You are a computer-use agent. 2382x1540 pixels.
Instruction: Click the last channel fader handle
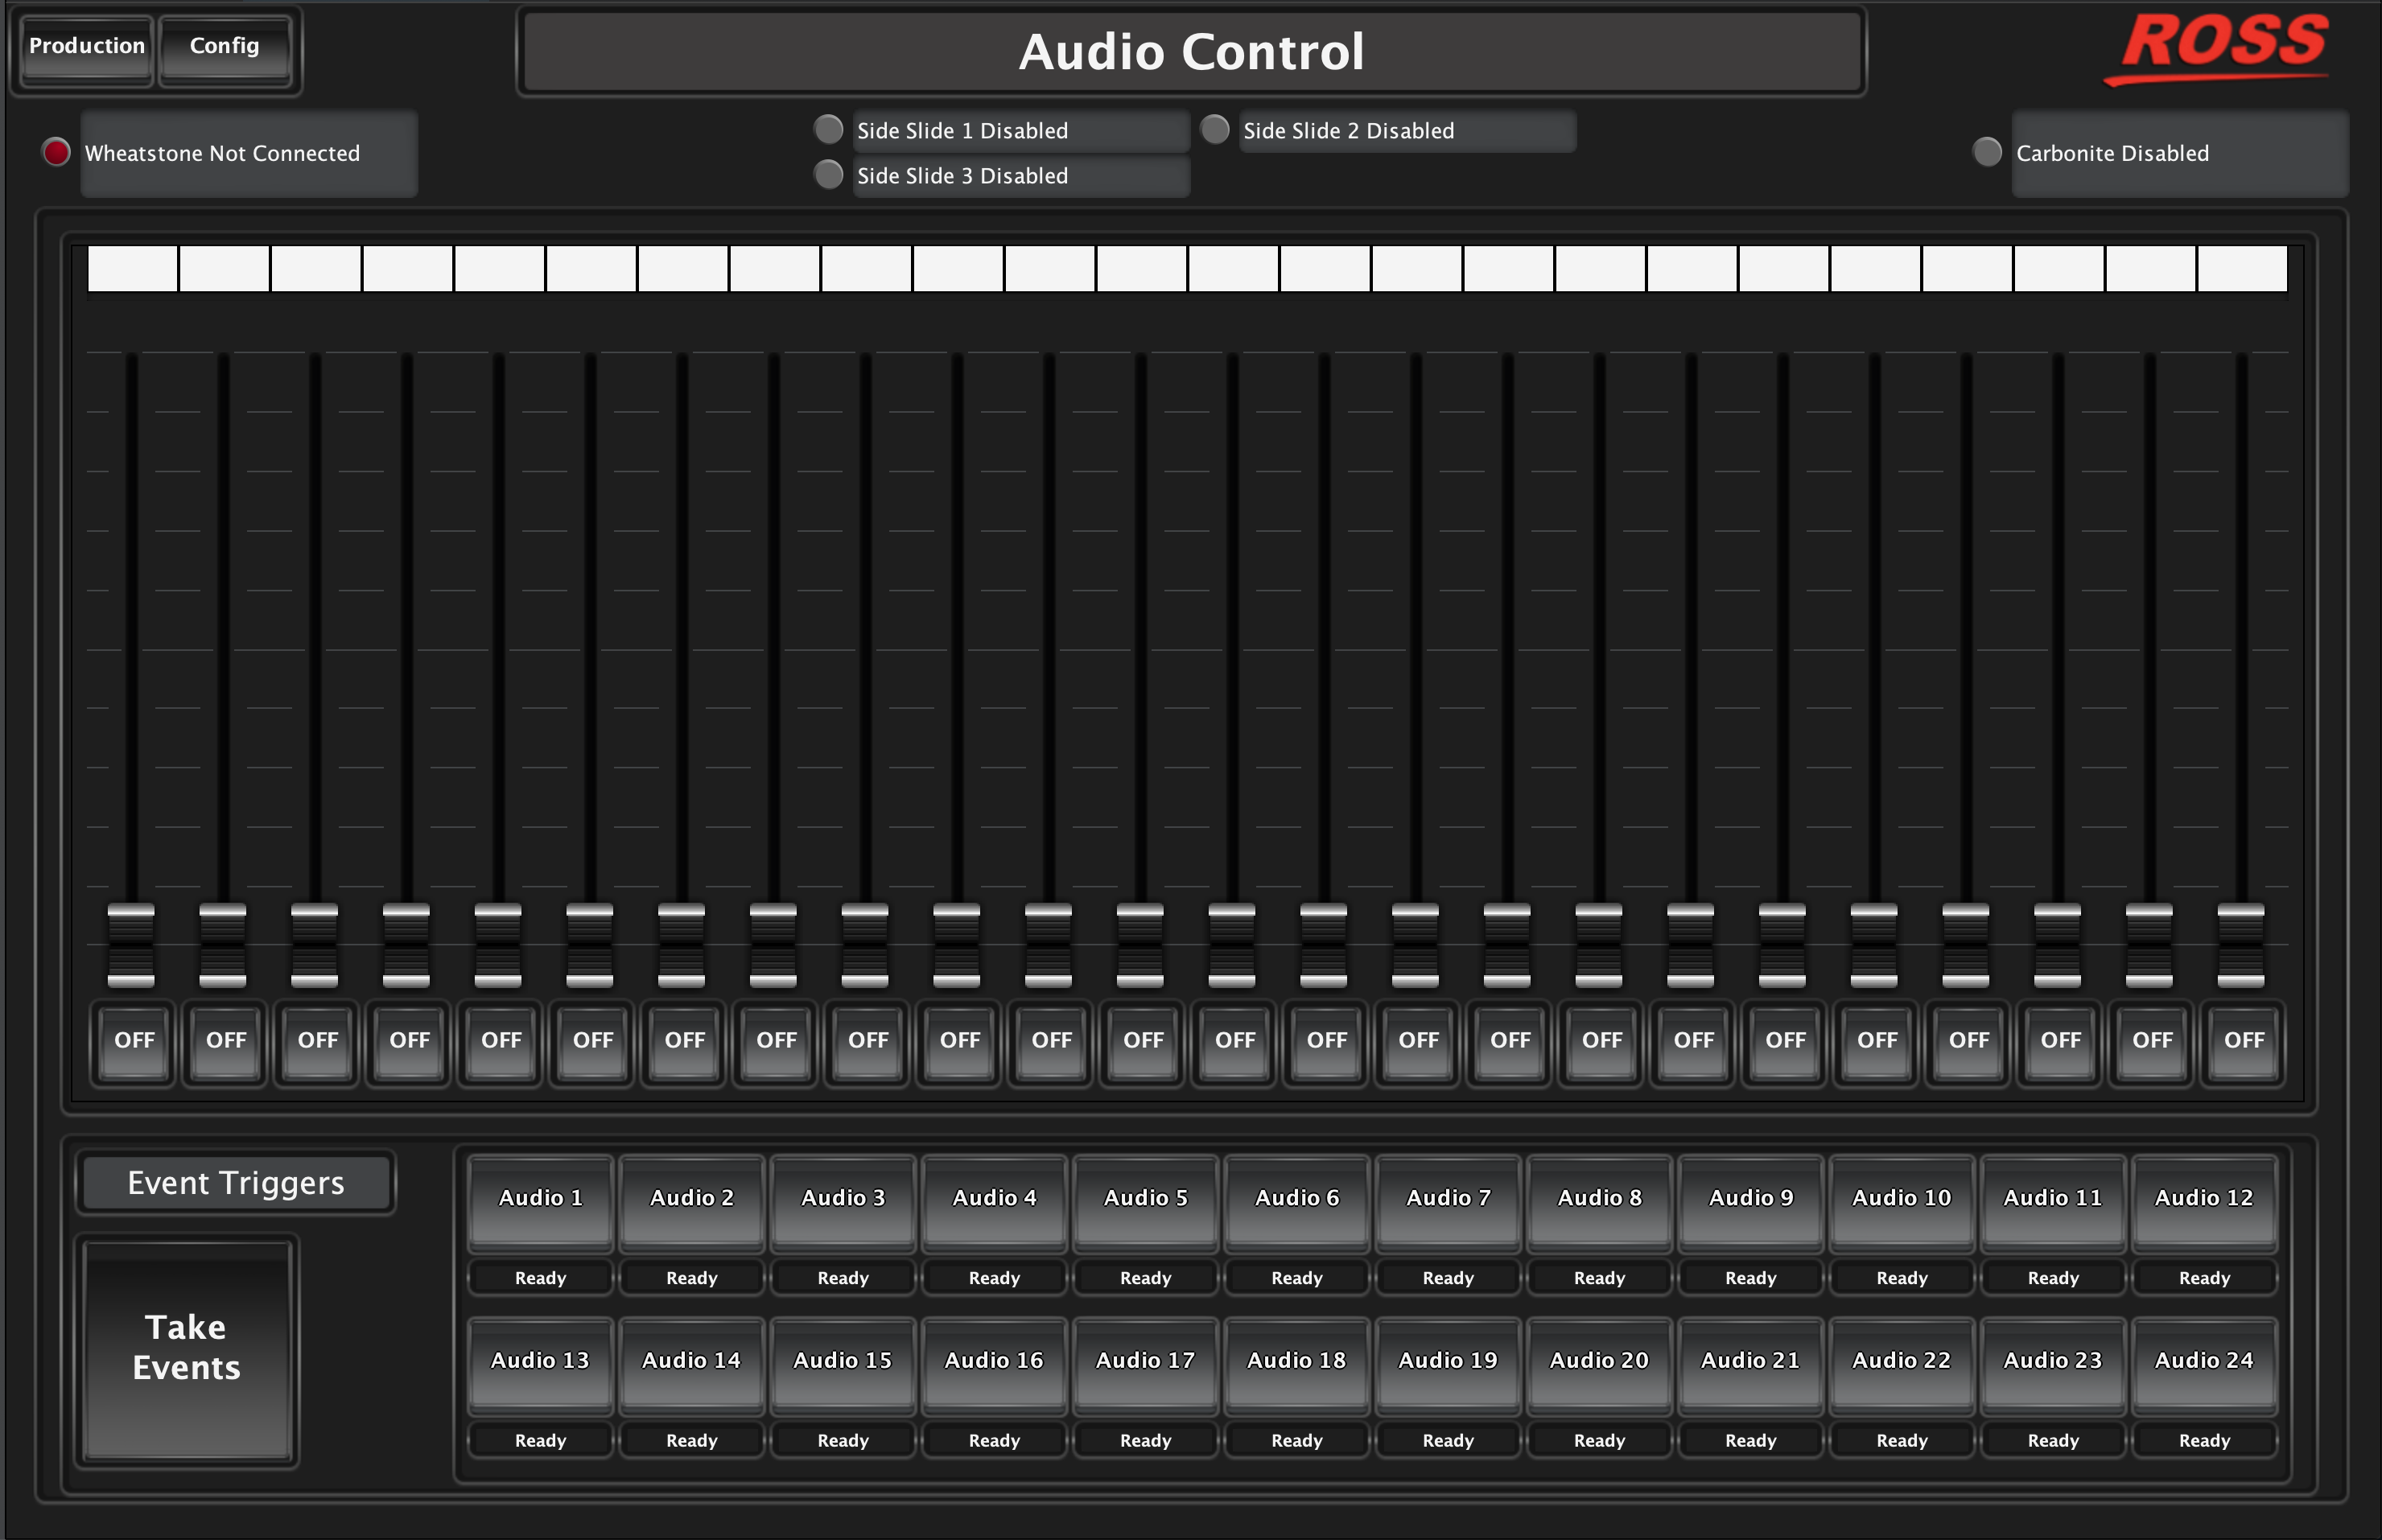click(x=2241, y=945)
